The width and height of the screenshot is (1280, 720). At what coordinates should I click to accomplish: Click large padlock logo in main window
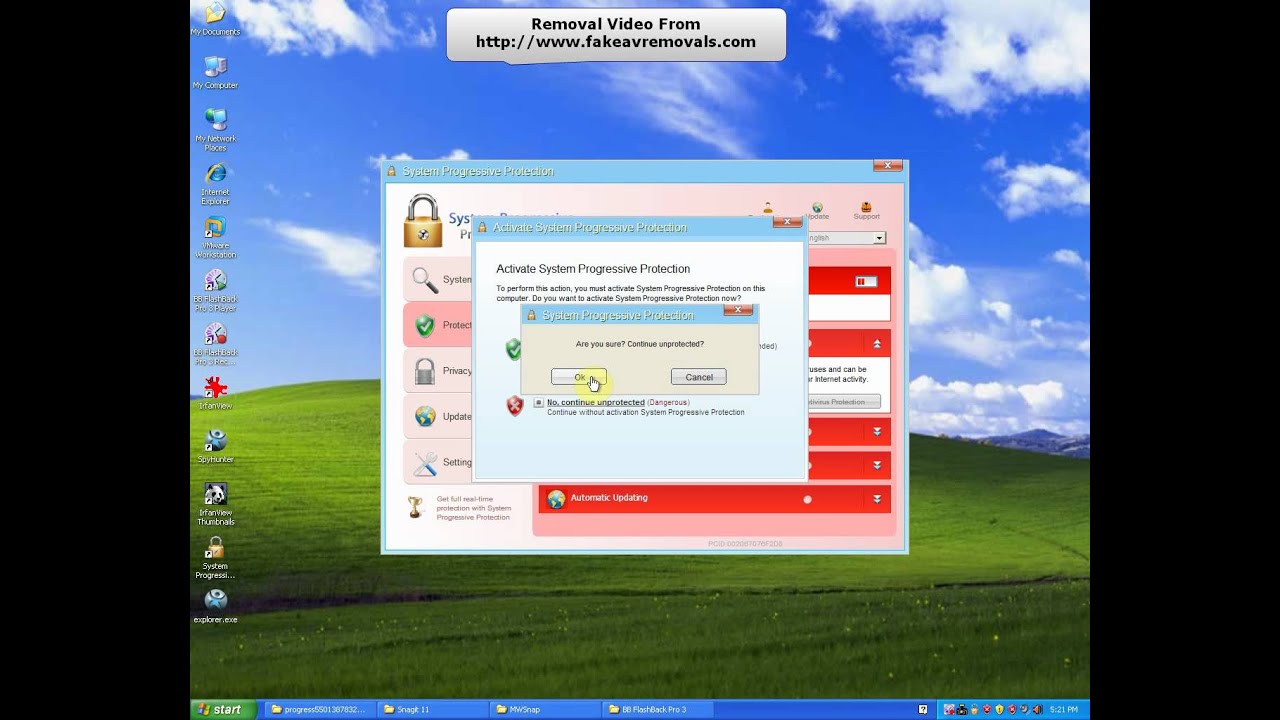coord(423,221)
